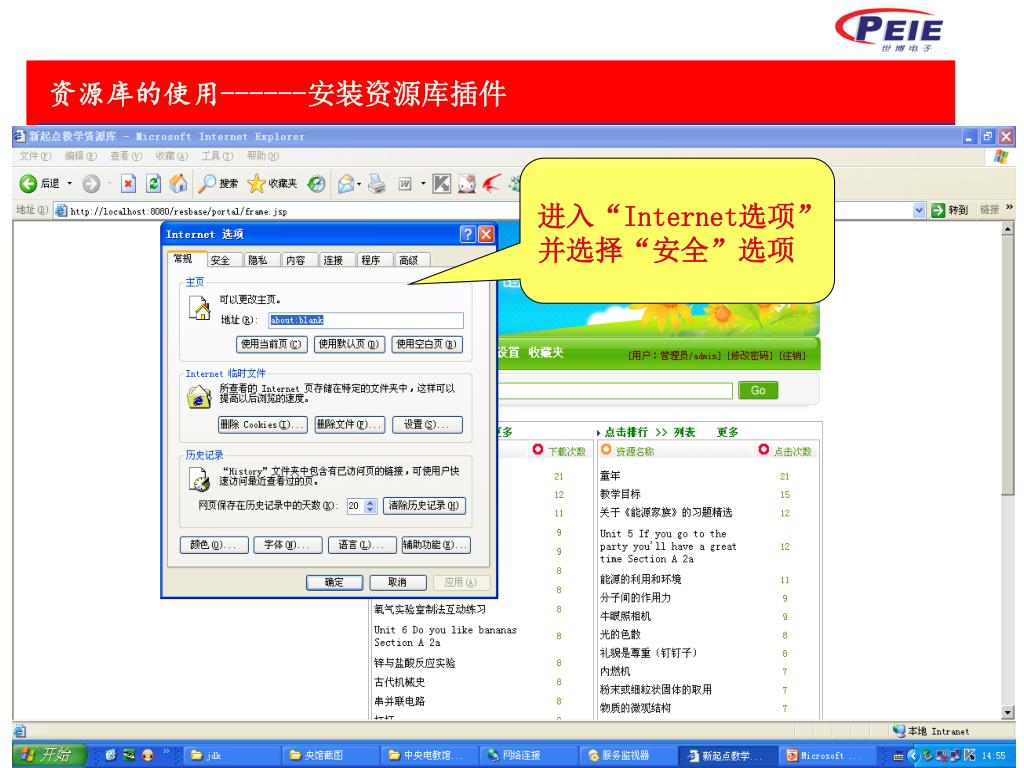Click the Print toolbar icon

click(377, 184)
